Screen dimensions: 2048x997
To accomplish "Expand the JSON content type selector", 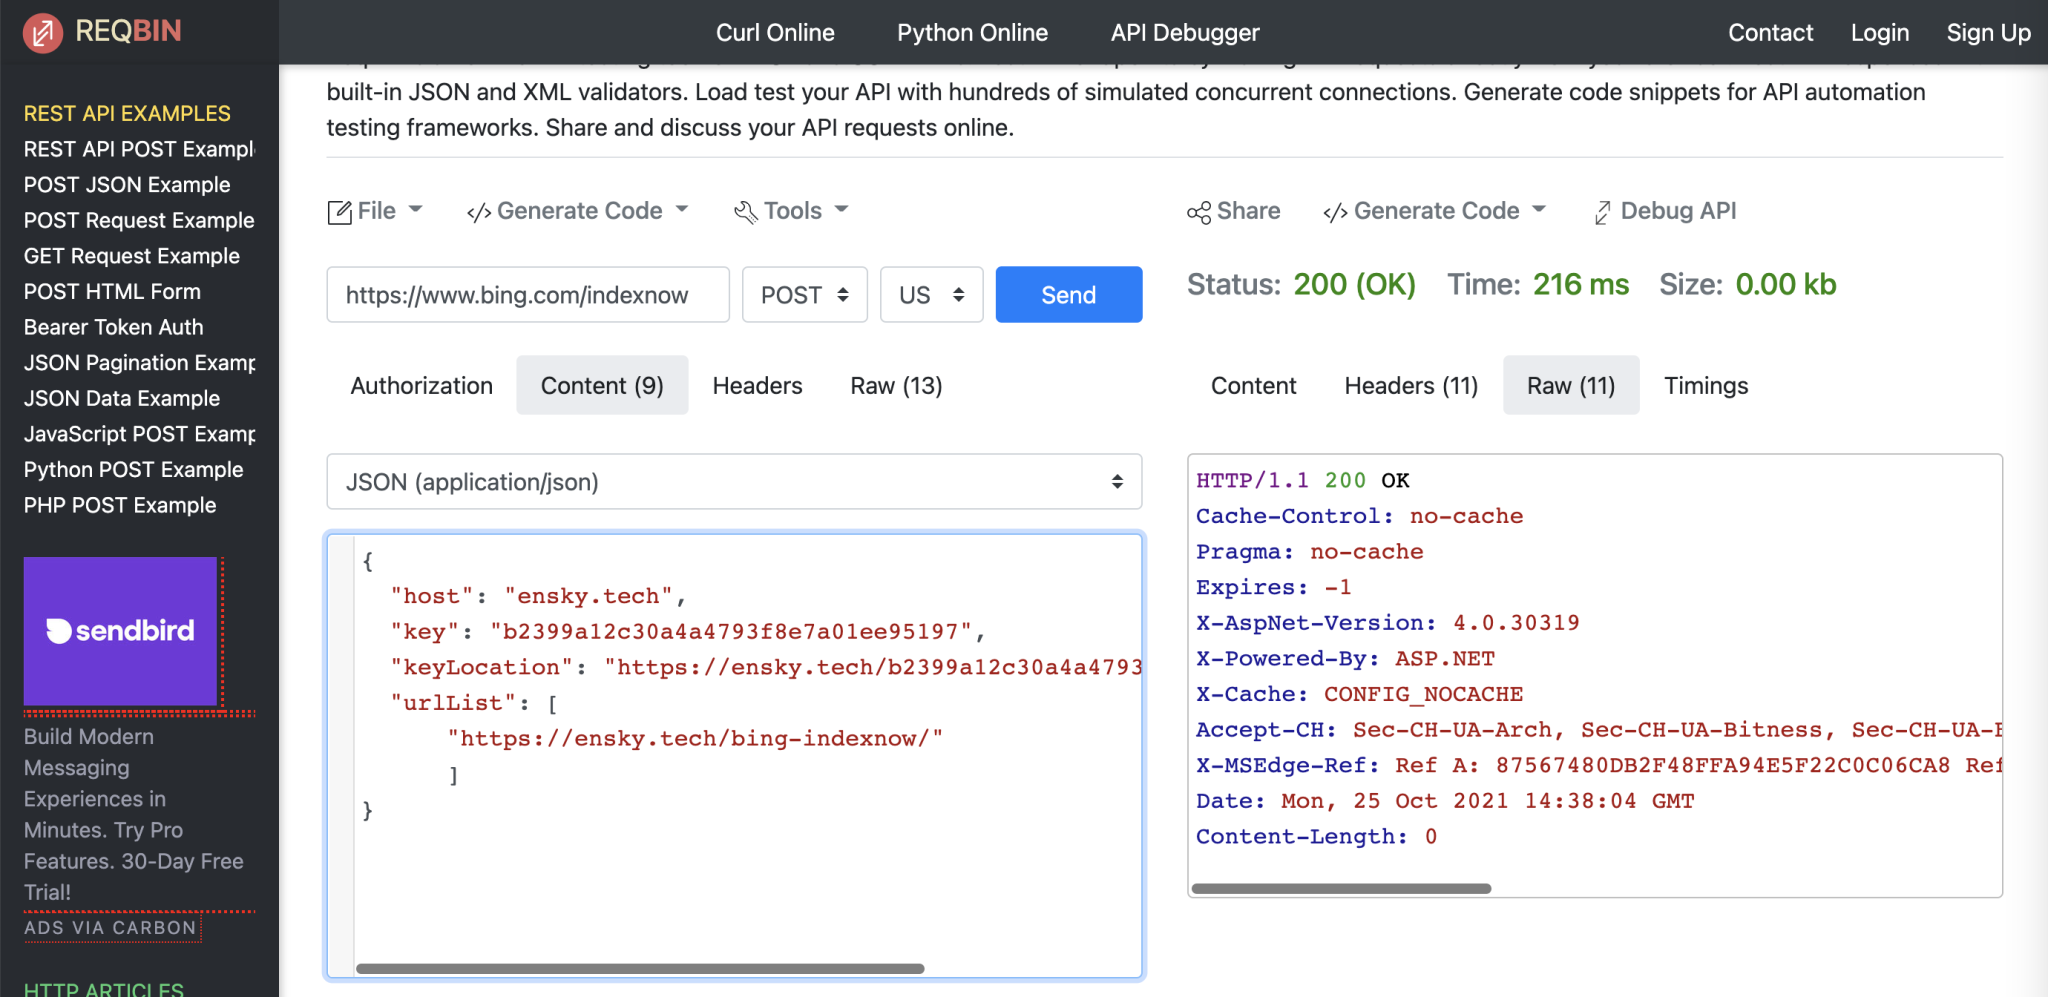I will (x=734, y=482).
